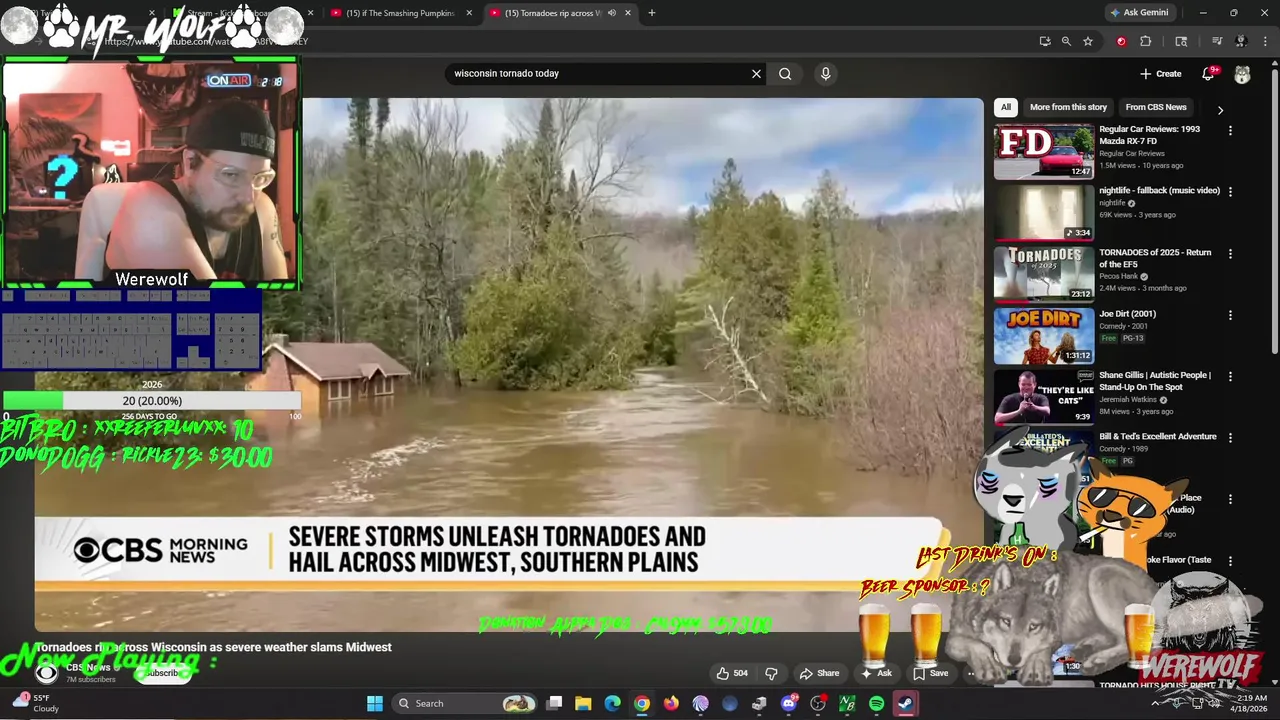Open options menu for Joe Dirt
Screen dimensions: 1280x720
pyautogui.click(x=1230, y=314)
